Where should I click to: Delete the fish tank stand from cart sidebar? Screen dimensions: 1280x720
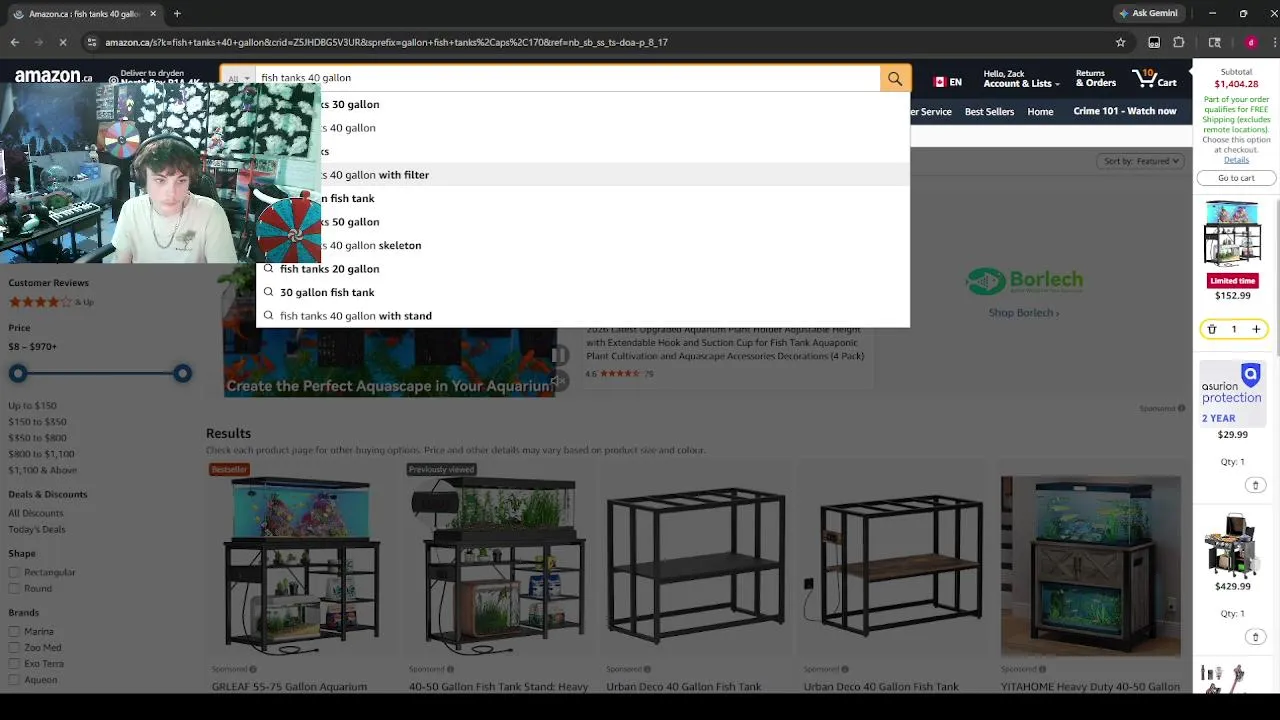pyautogui.click(x=1211, y=329)
